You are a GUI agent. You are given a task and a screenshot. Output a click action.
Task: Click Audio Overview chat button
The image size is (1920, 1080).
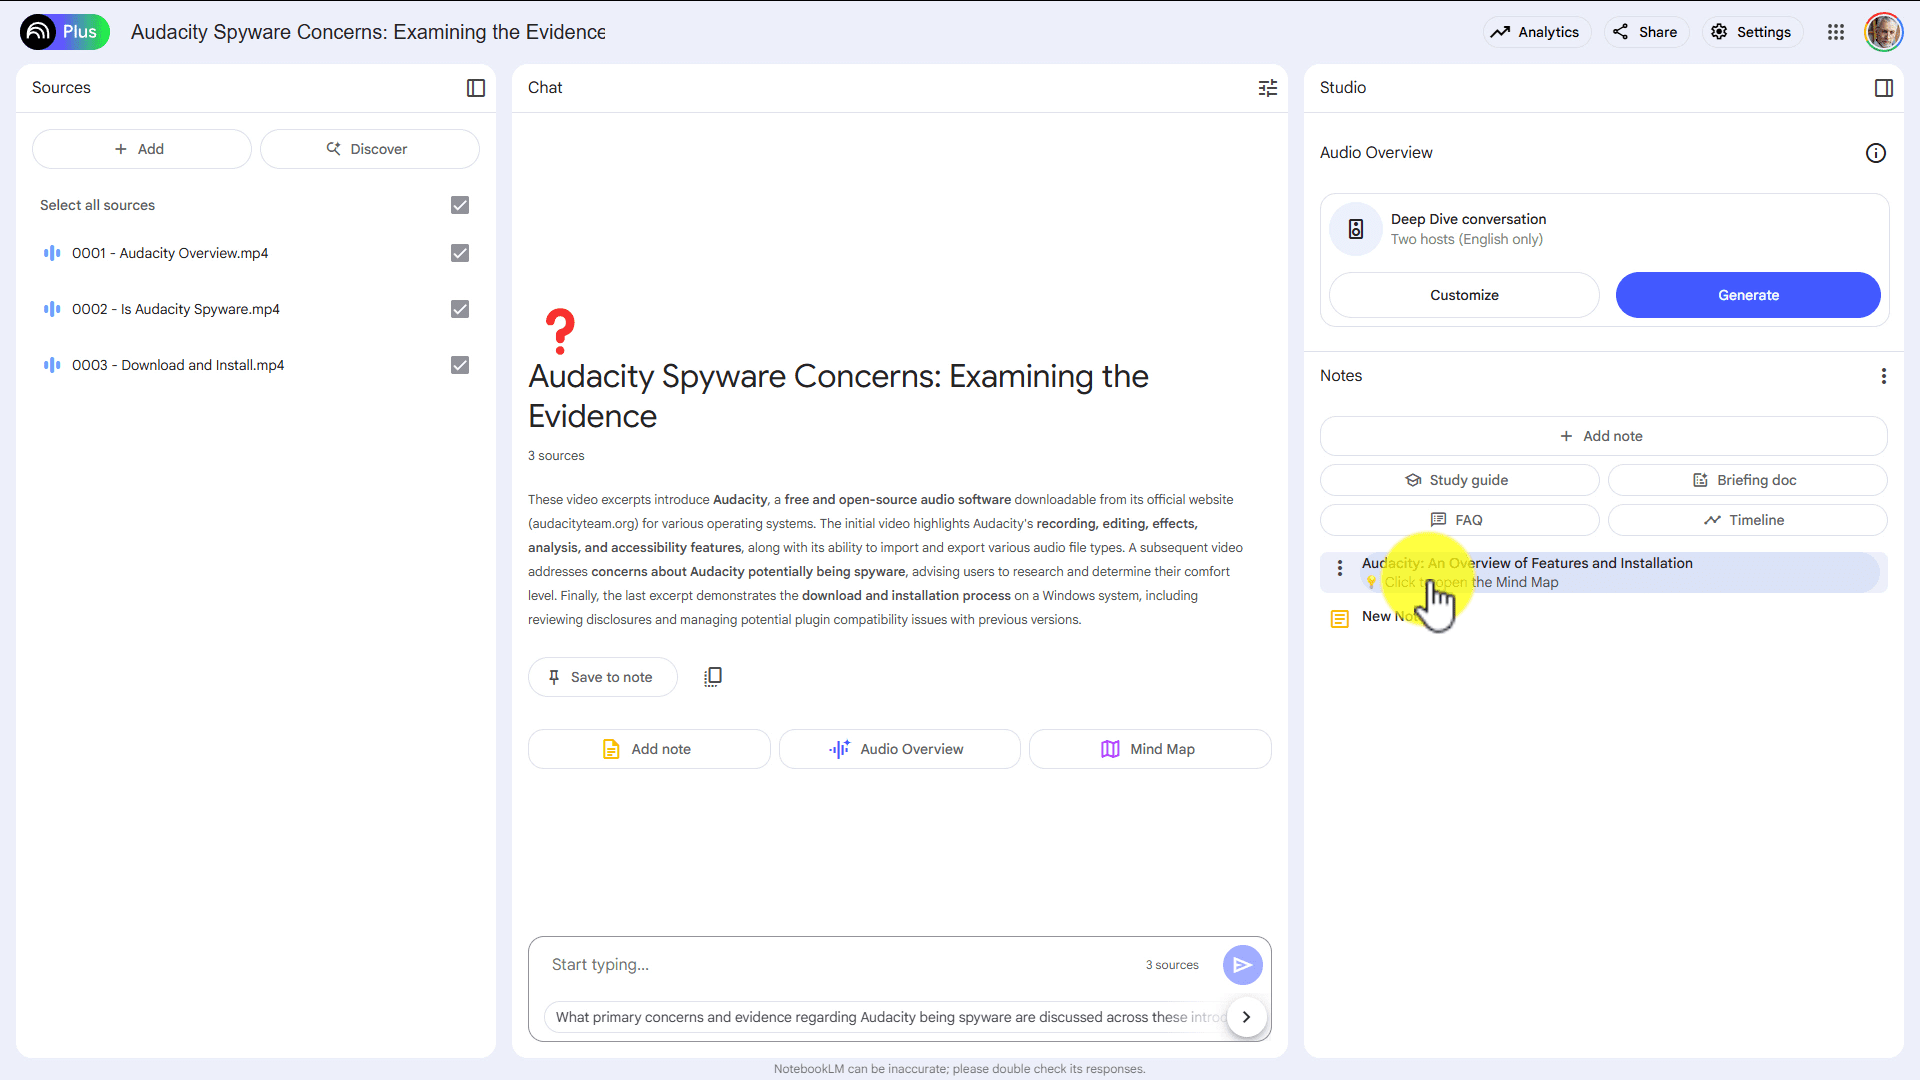click(899, 749)
